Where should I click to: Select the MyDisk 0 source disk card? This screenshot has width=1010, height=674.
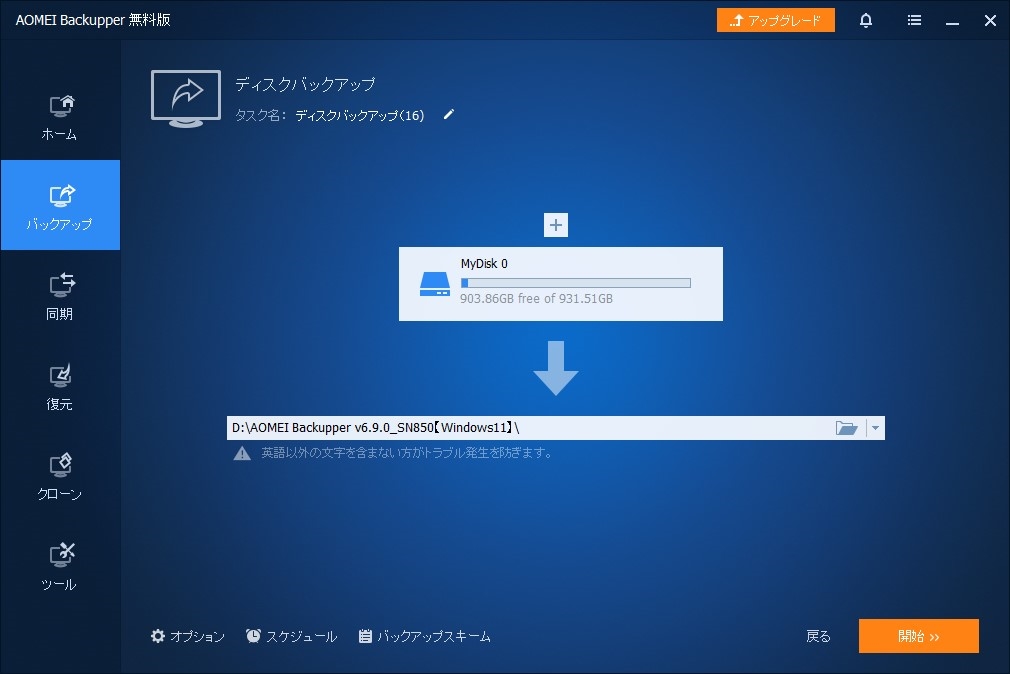[560, 284]
